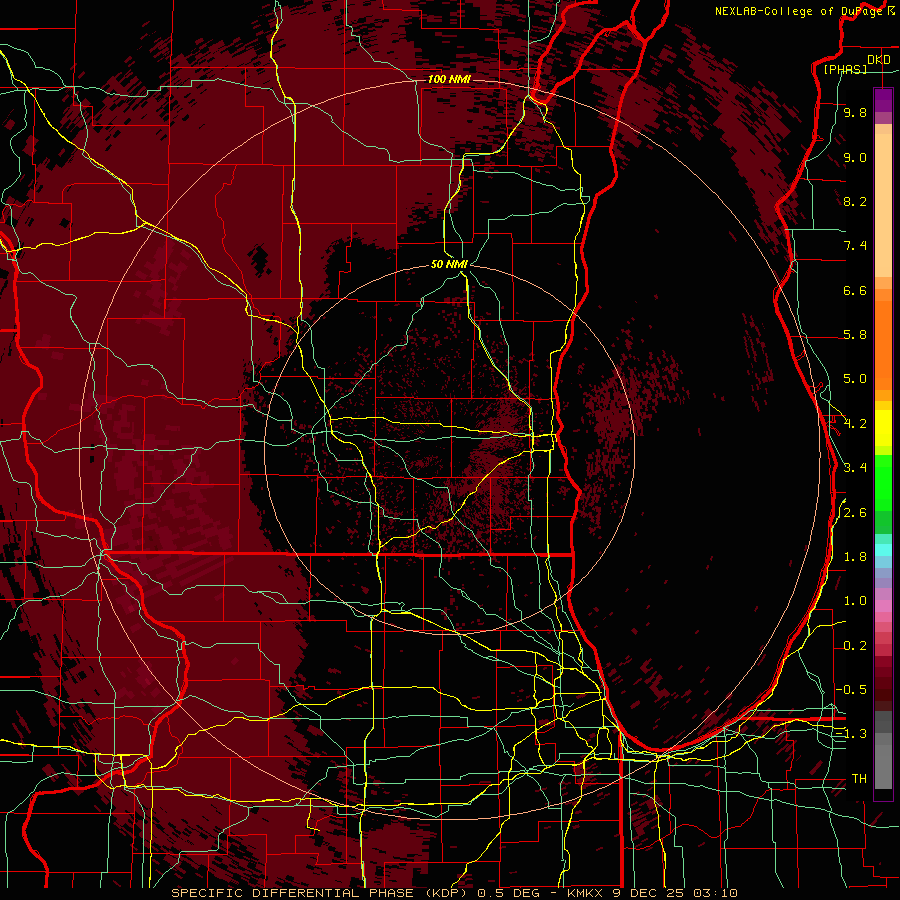This screenshot has width=900, height=900.
Task: Click the 9.8 scale value
Action: pos(855,112)
